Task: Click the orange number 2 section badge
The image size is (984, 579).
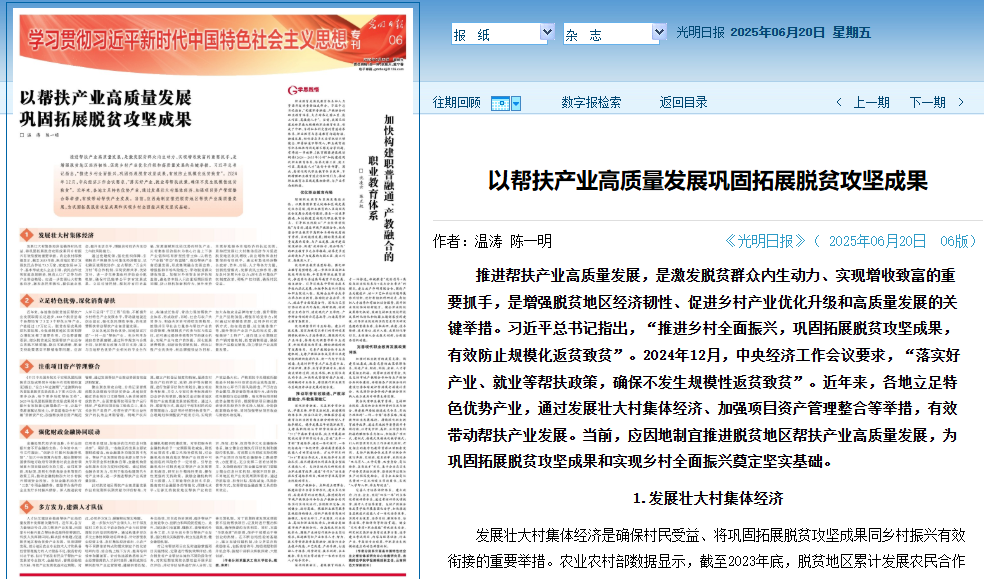Action: (26, 299)
